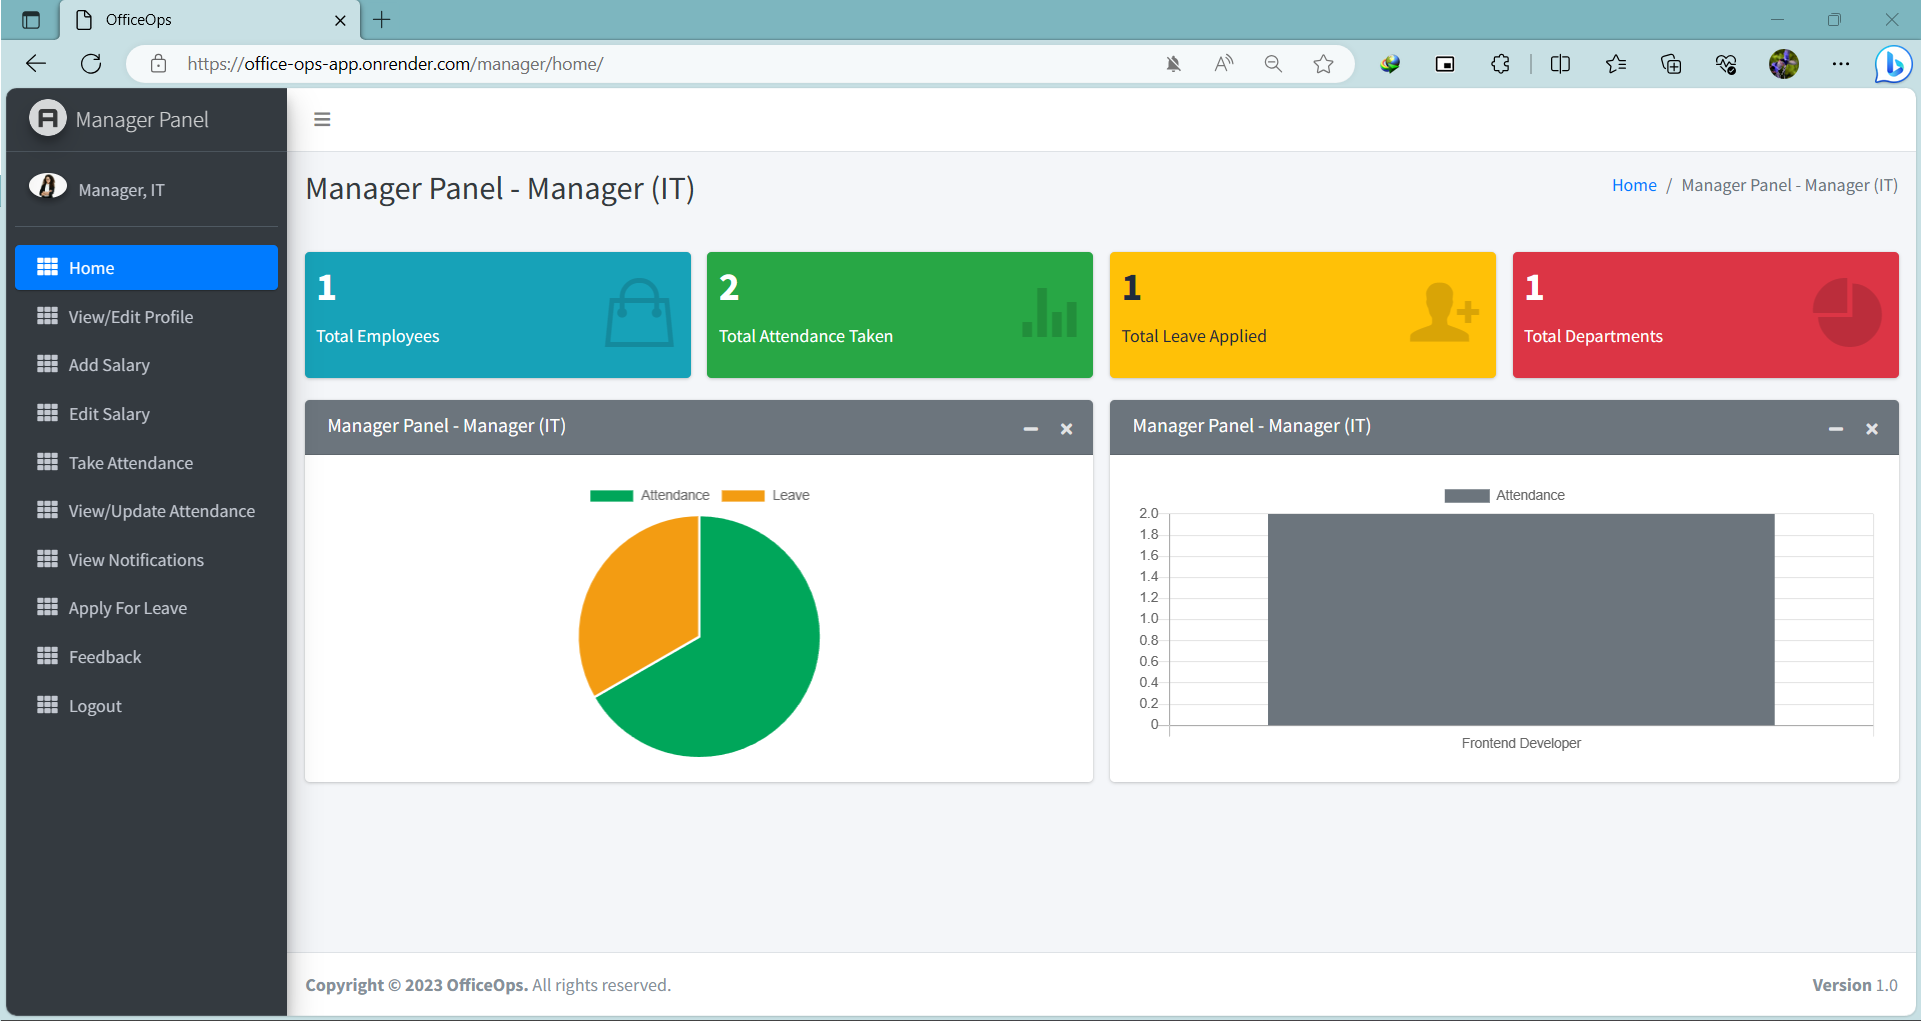Go to Add Salary
Viewport: 1921px width, 1021px height.
146,365
